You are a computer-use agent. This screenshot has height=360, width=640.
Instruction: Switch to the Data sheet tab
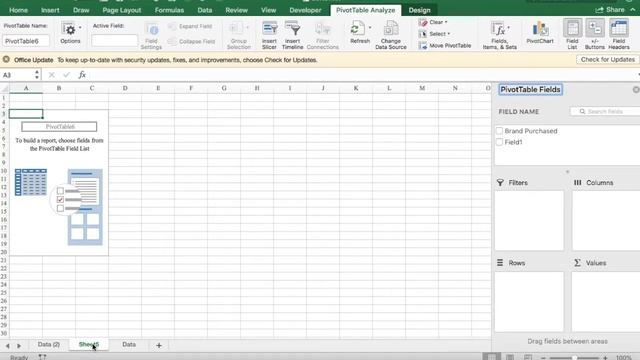(129, 344)
